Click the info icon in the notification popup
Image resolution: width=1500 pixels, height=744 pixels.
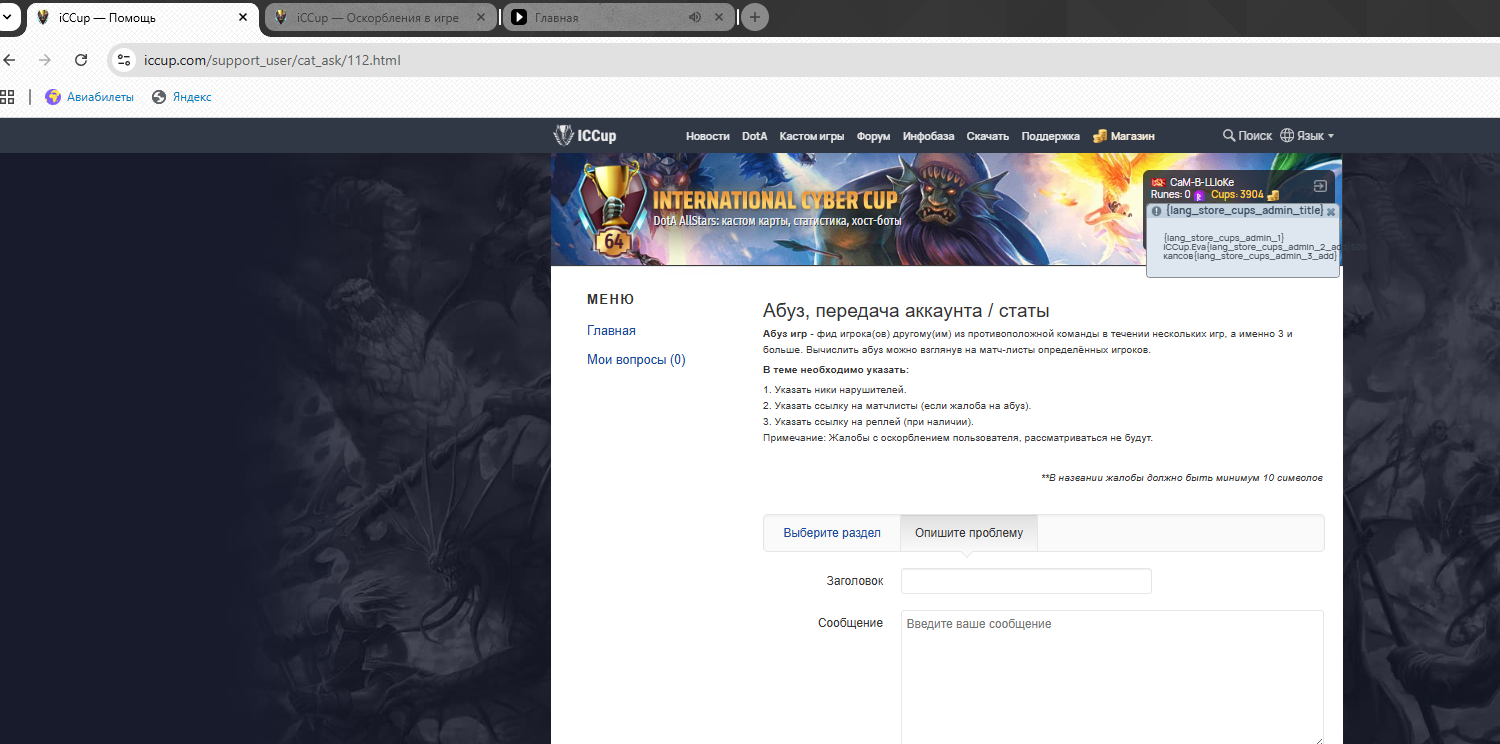coord(1156,211)
